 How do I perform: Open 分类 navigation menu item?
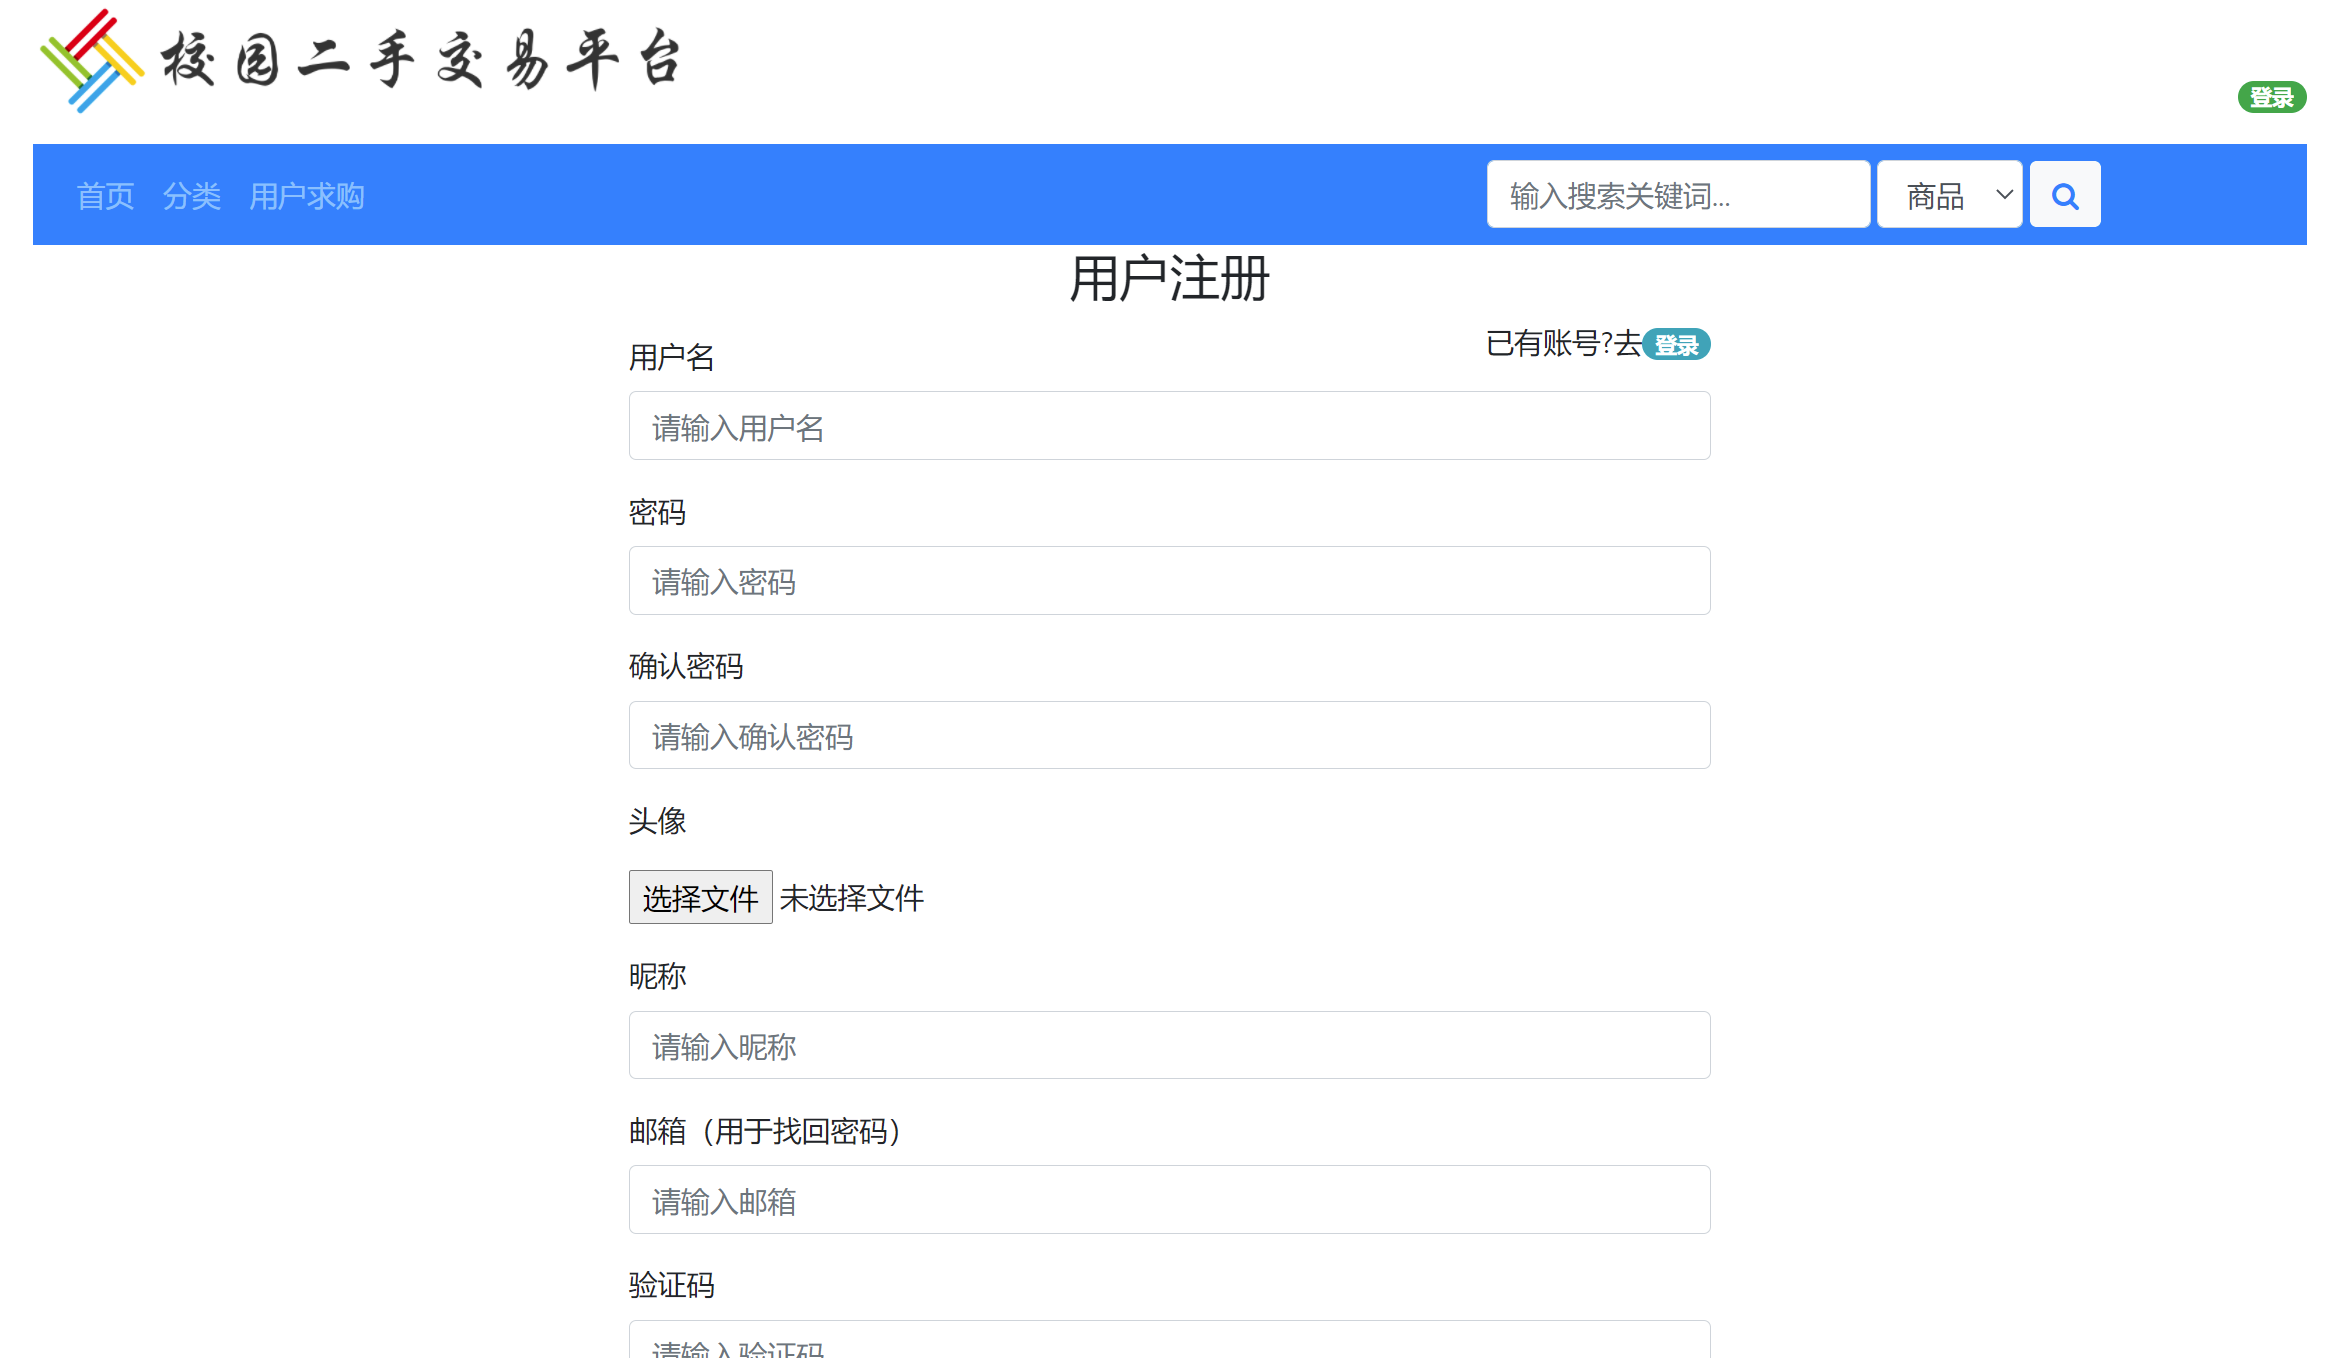click(191, 196)
